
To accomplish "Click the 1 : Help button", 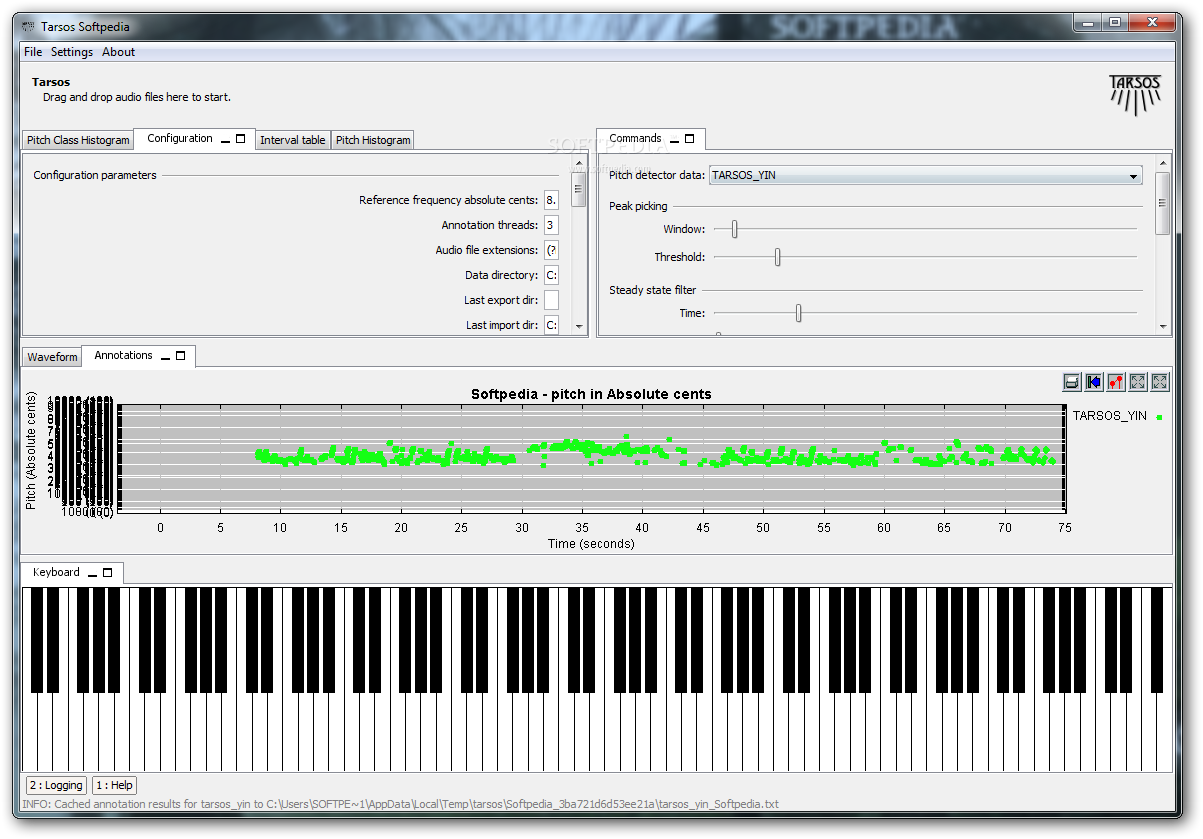I will pos(115,786).
